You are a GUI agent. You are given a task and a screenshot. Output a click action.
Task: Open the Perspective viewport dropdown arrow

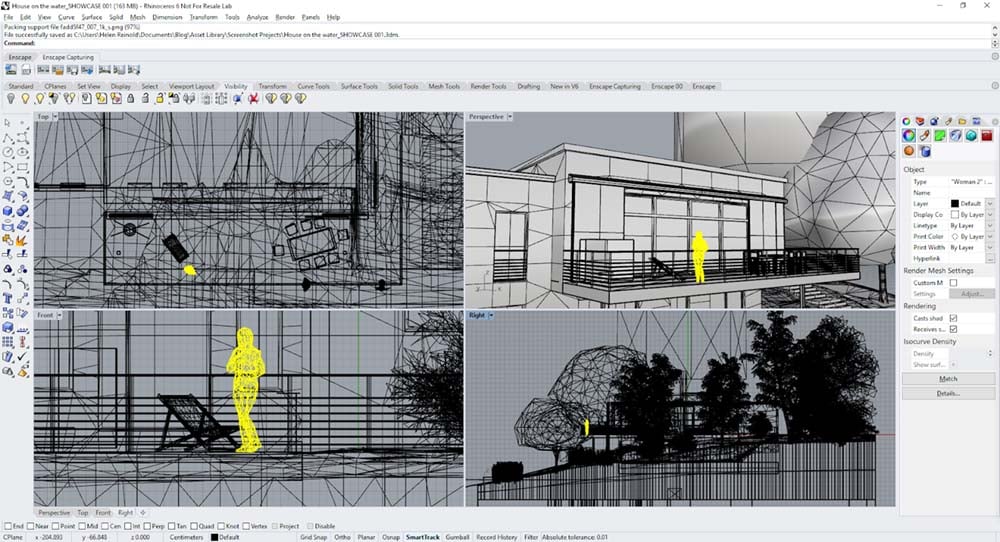510,117
